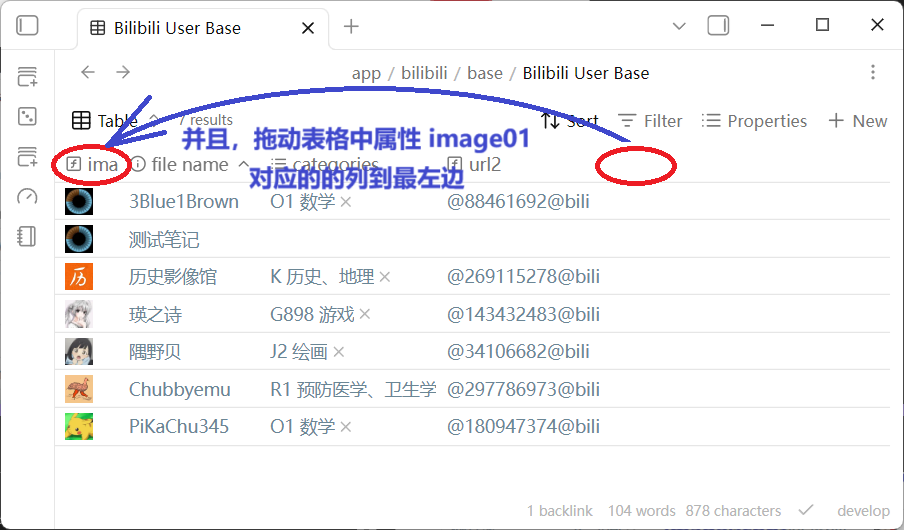This screenshot has width=904, height=530.
Task: Click New to add an entry
Action: point(858,121)
